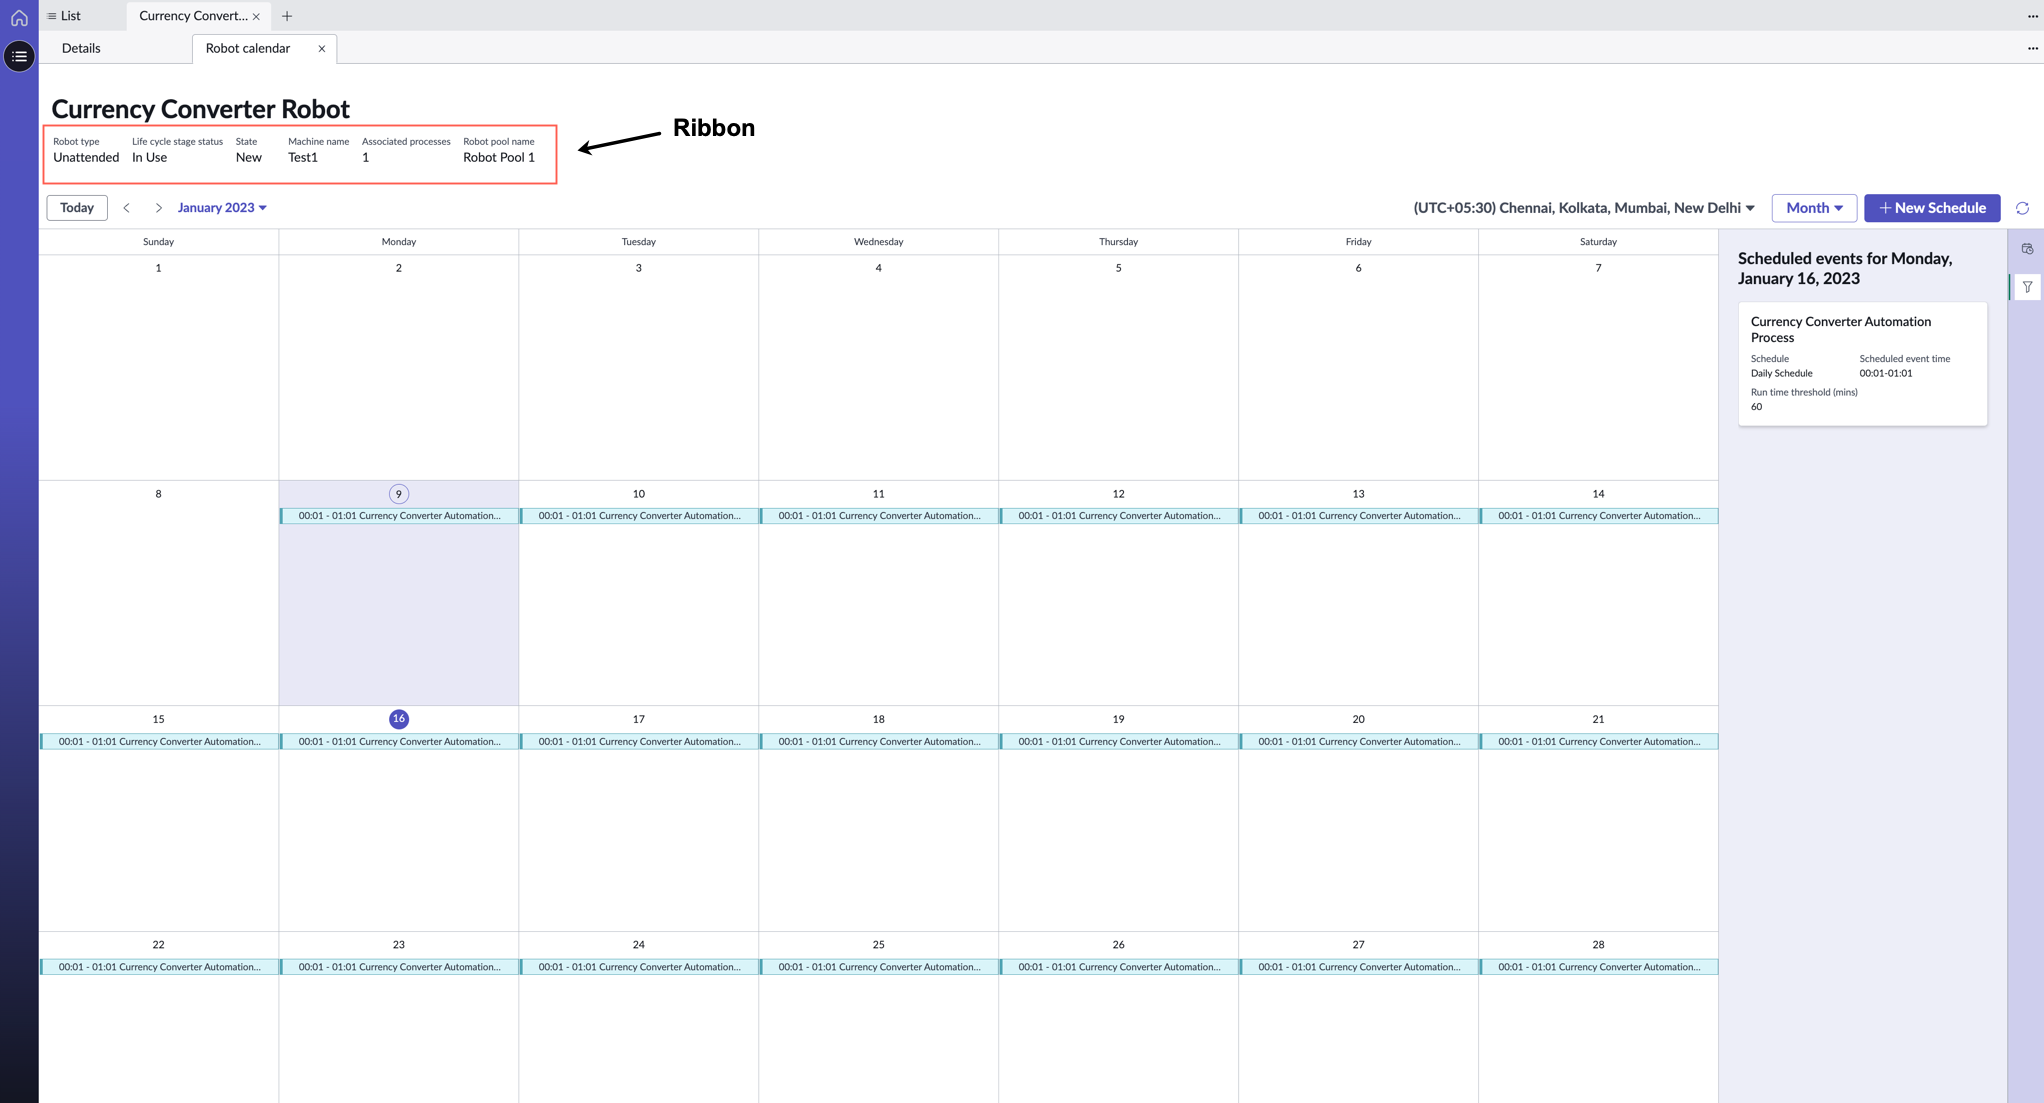Go to the next month with right chevron
This screenshot has width=2044, height=1103.
(158, 208)
